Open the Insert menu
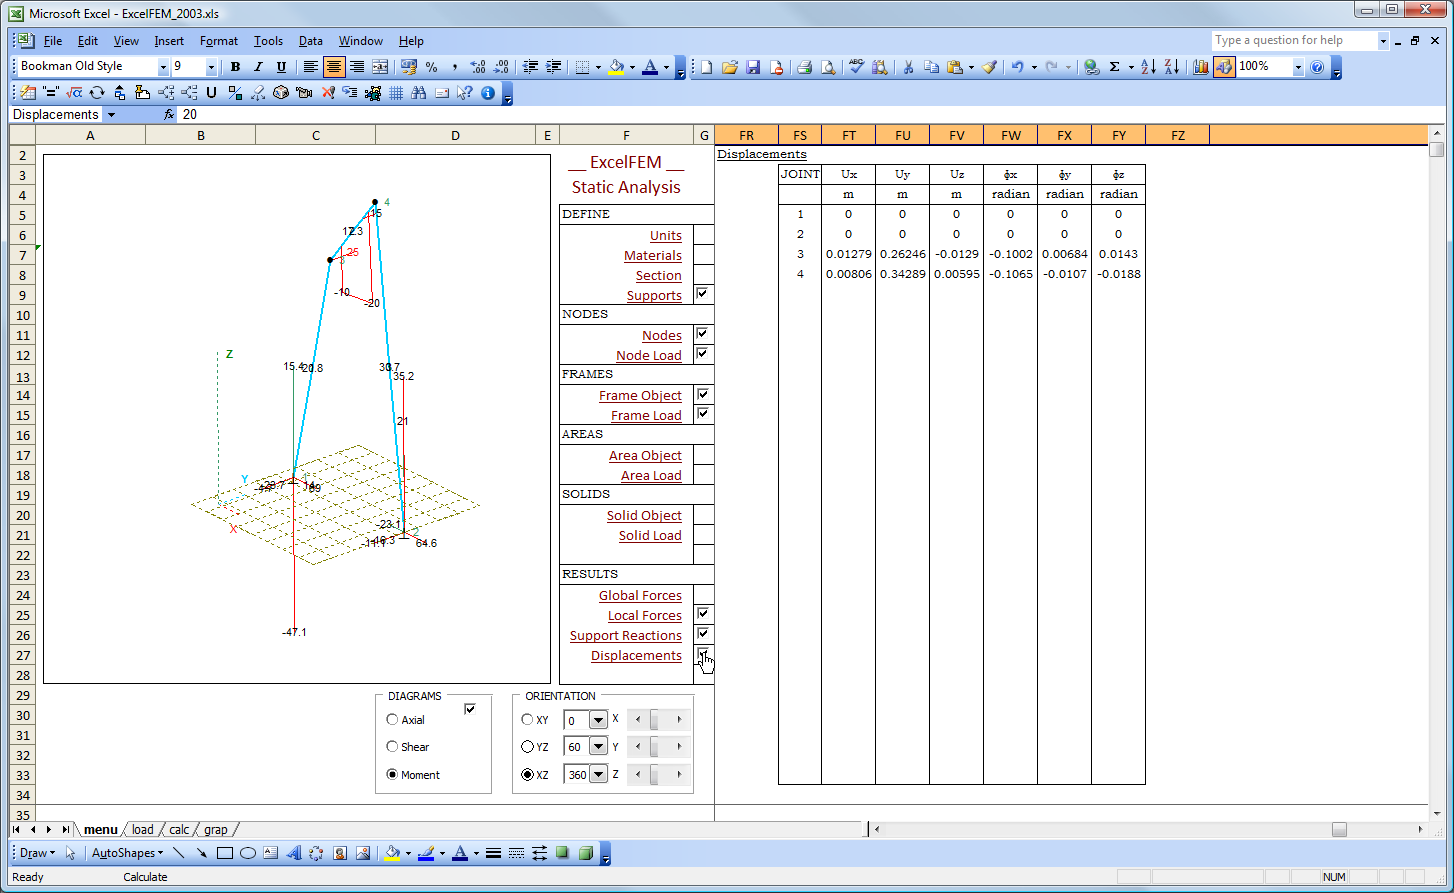The height and width of the screenshot is (893, 1454). click(169, 41)
